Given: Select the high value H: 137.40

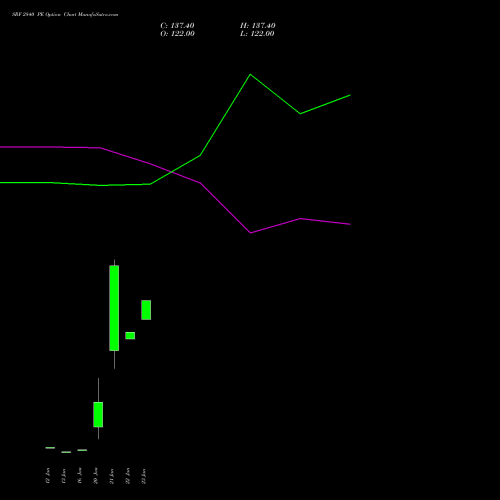Looking at the screenshot, I should click(258, 26).
